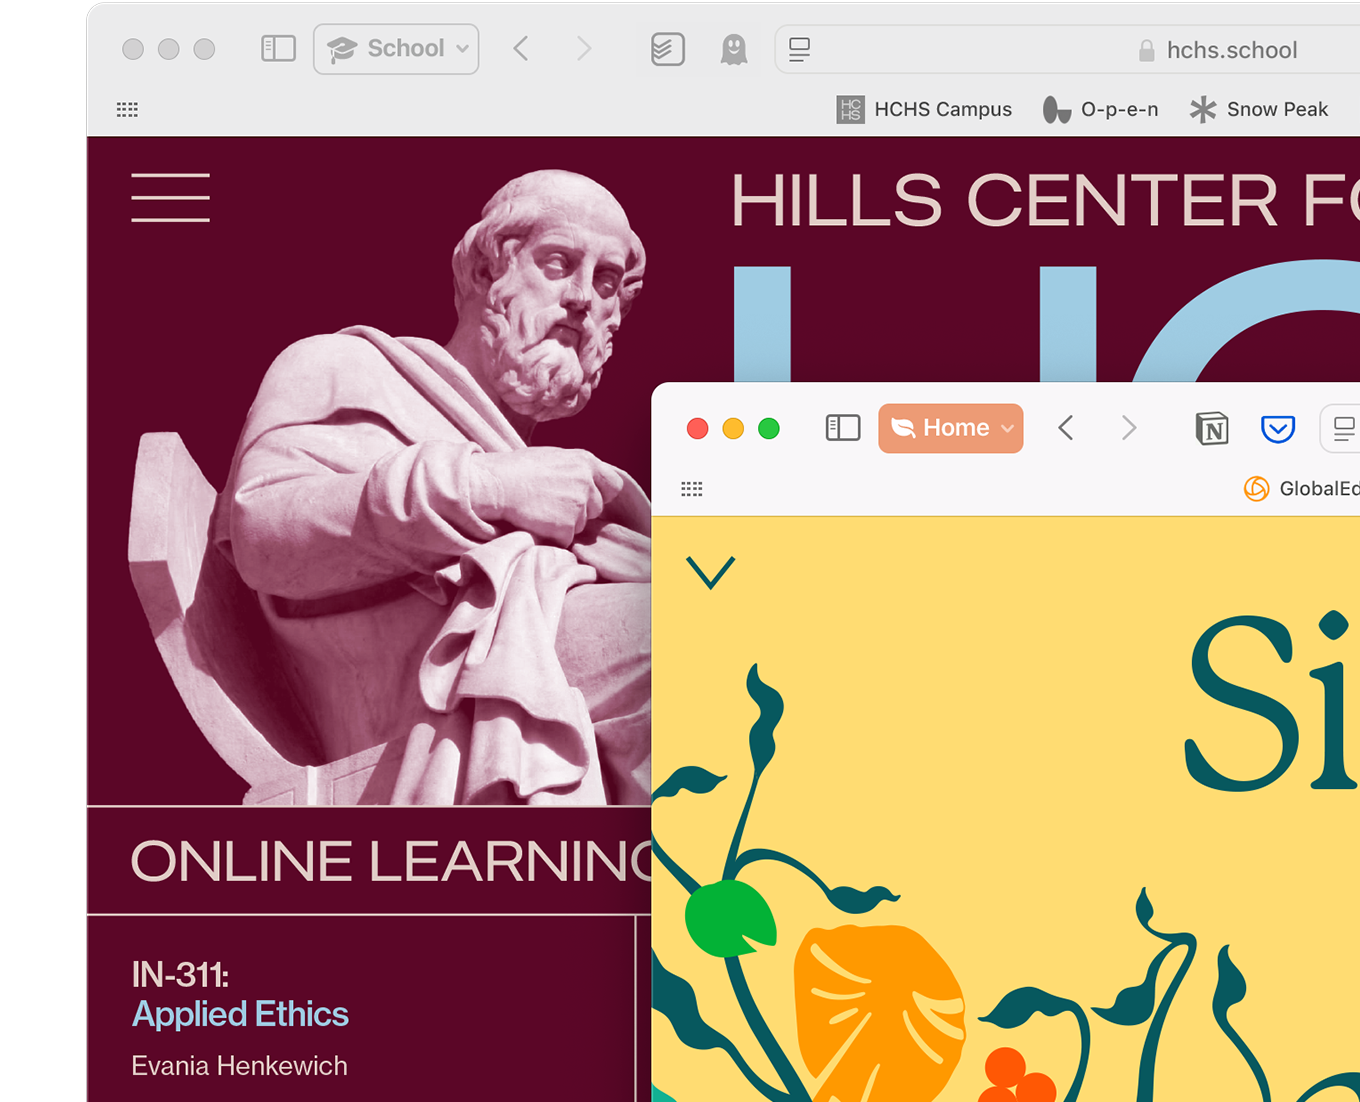This screenshot has width=1360, height=1102.
Task: Open the School profile dropdown
Action: coord(396,49)
